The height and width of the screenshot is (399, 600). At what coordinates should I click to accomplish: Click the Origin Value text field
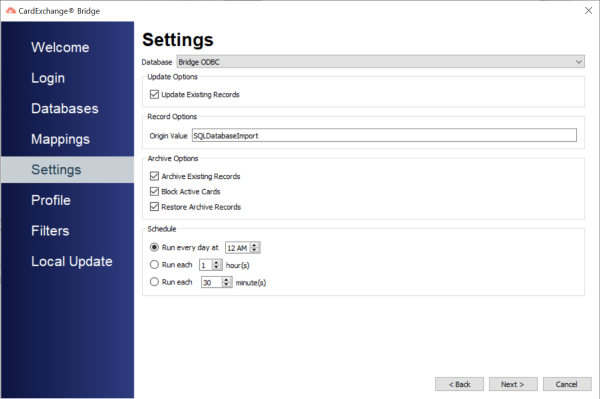point(384,135)
